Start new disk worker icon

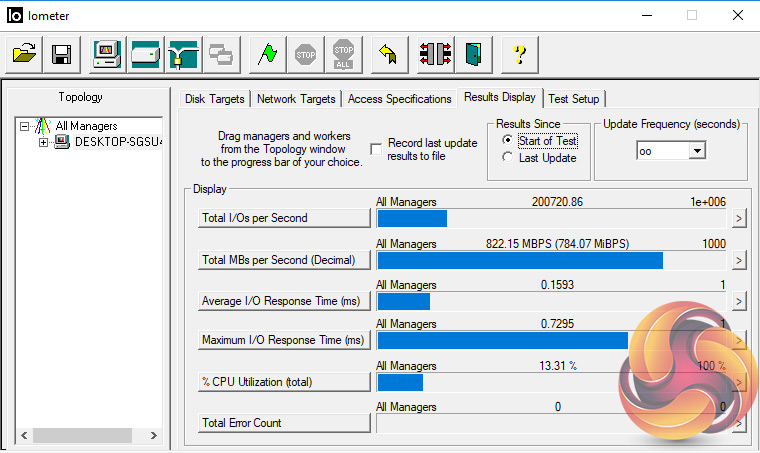click(145, 54)
